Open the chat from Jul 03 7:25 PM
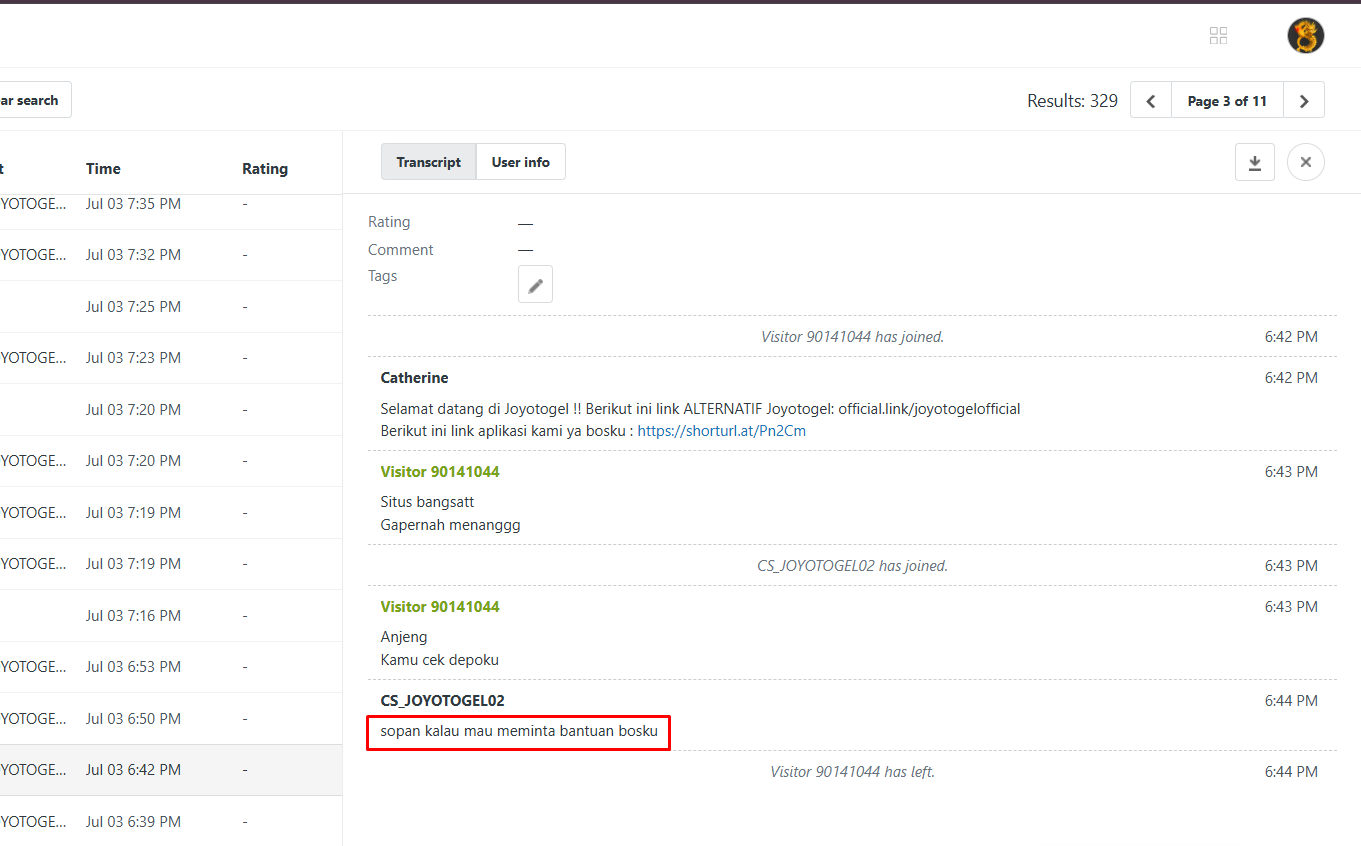 [x=171, y=307]
